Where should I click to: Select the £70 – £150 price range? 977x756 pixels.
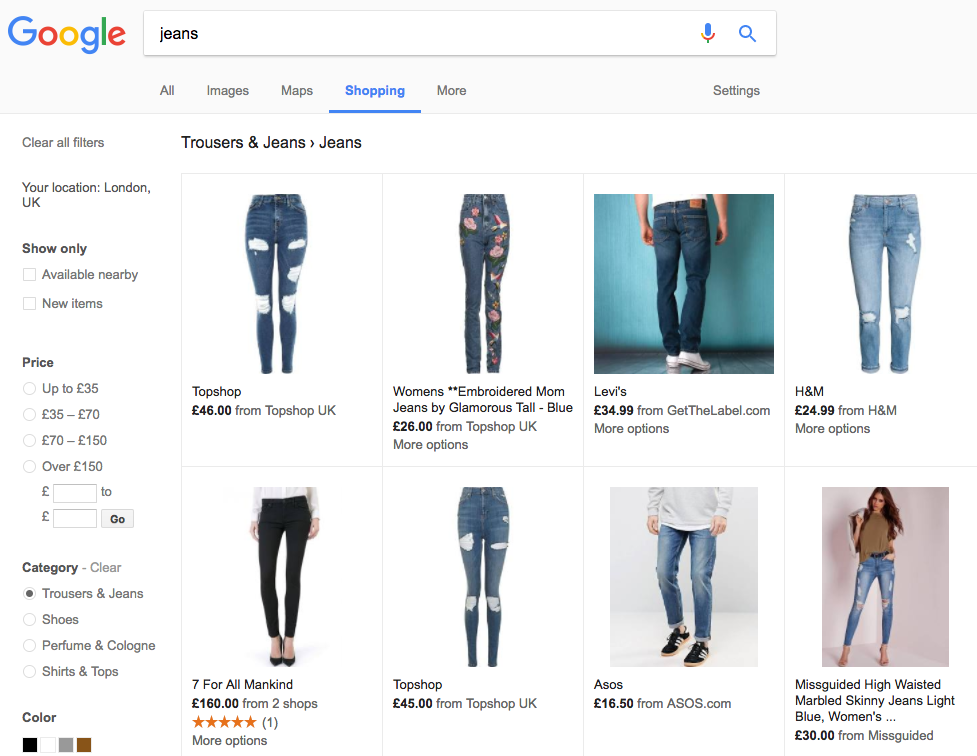(29, 441)
